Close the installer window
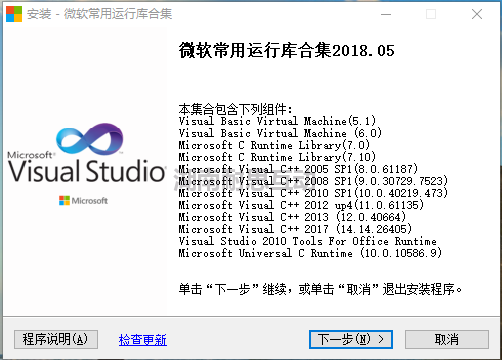This screenshot has width=502, height=360. tap(477, 14)
